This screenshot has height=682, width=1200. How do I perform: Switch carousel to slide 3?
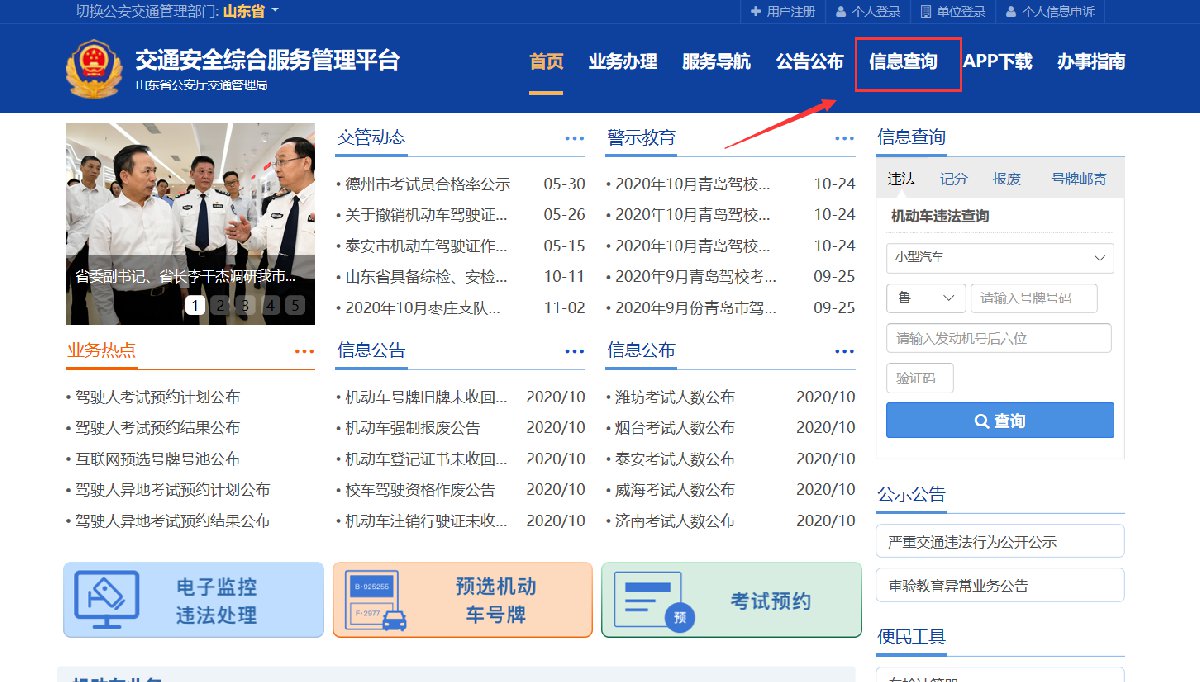(245, 305)
